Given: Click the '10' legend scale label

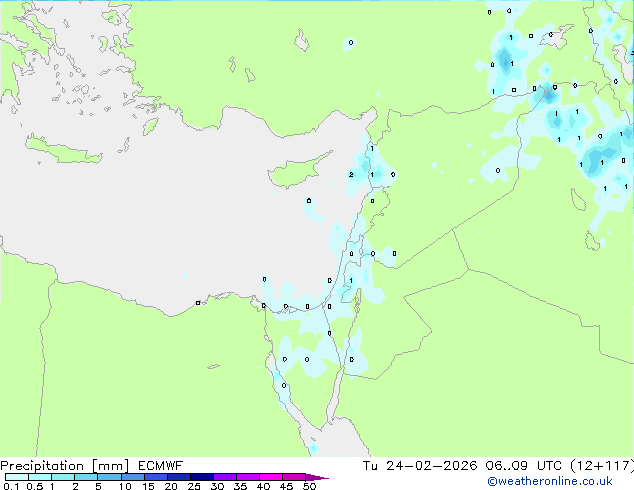Looking at the screenshot, I should click(125, 486).
